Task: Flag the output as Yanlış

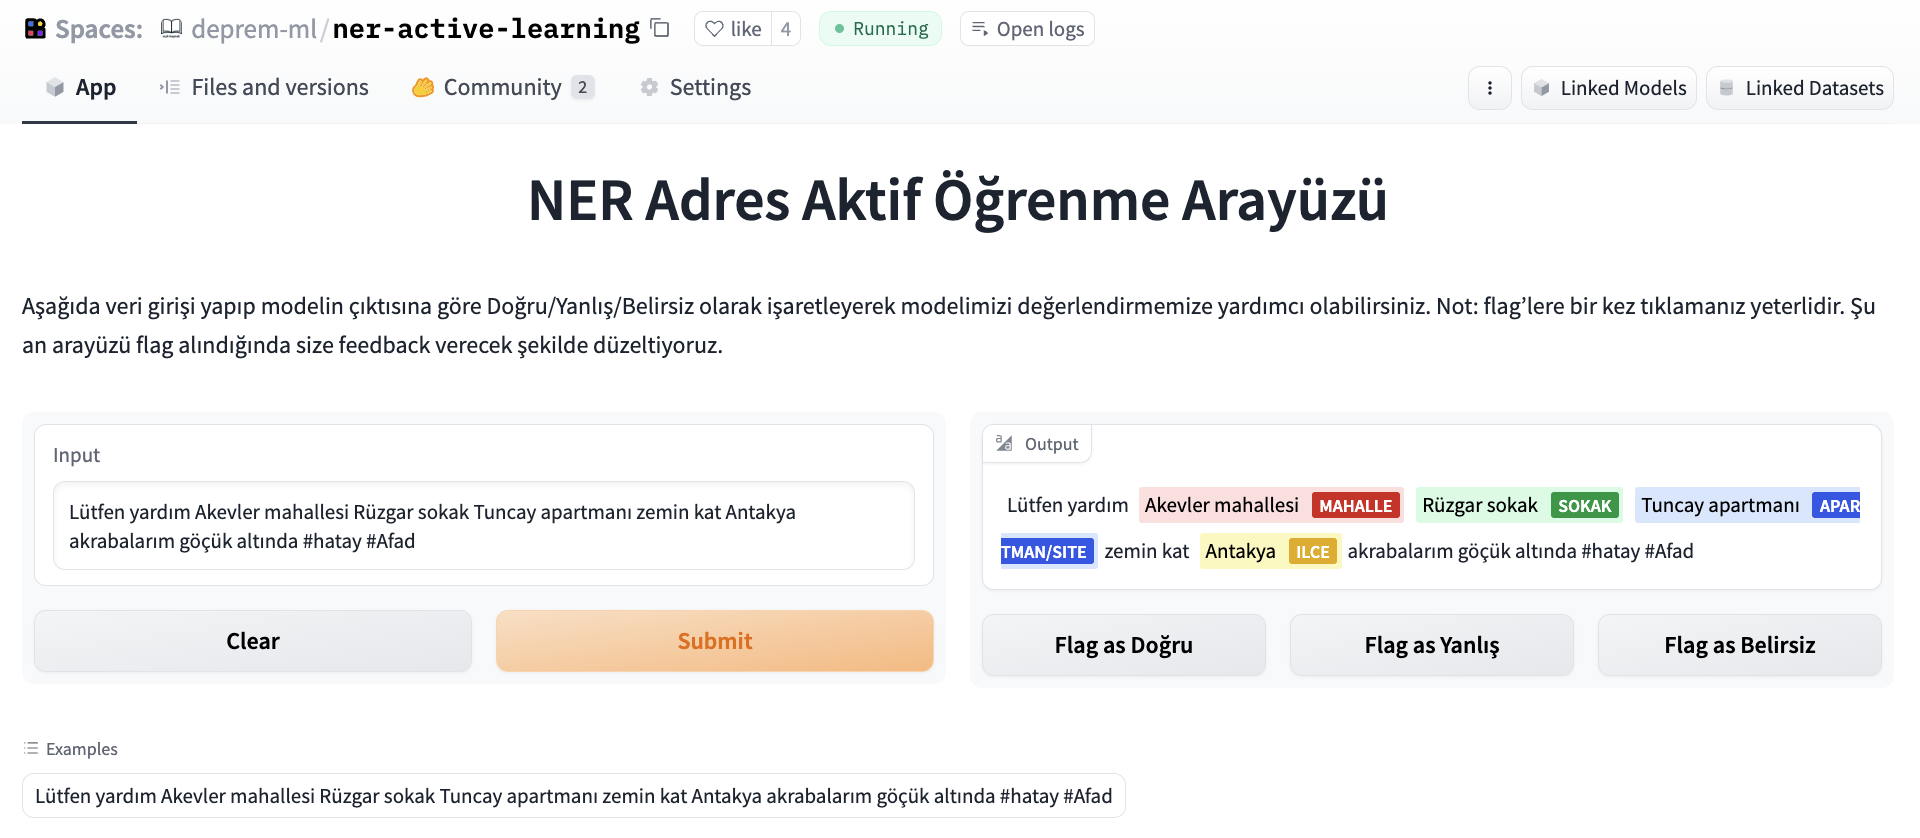Action: pos(1431,645)
